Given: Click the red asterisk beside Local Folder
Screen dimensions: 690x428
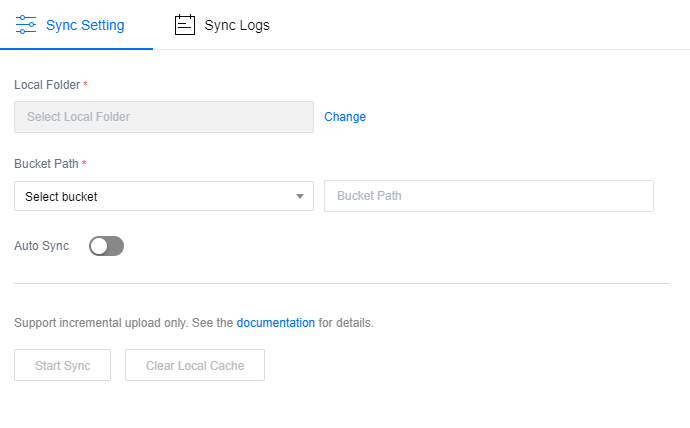Looking at the screenshot, I should (86, 85).
